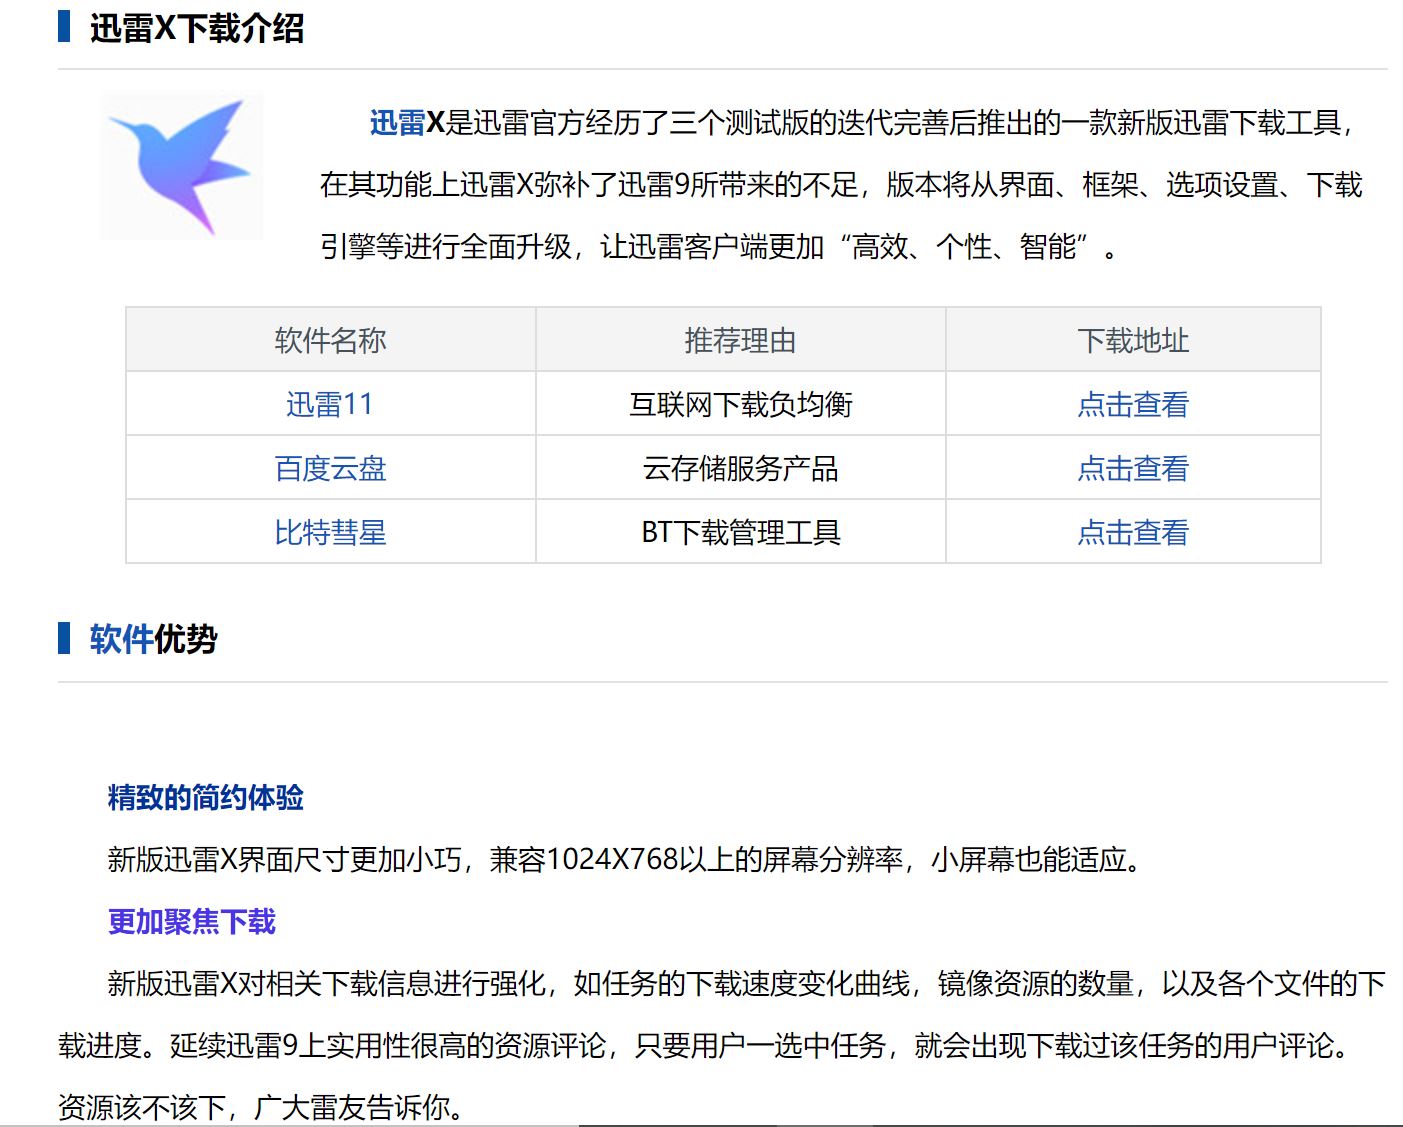1403x1127 pixels.
Task: Click the 云存储服务产品 table cell
Action: pyautogui.click(x=740, y=468)
